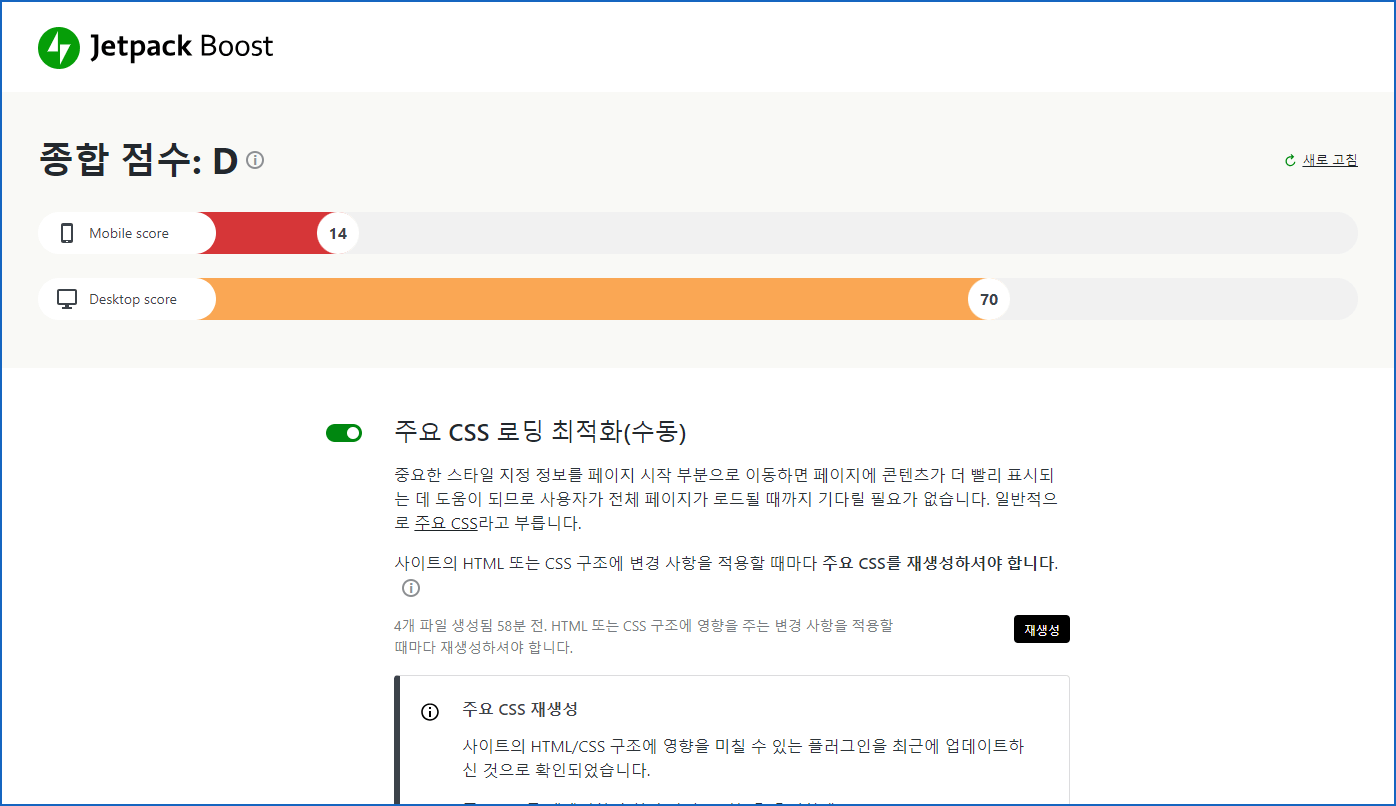Select the Jetpack Boost wordmark in the header

[x=180, y=46]
